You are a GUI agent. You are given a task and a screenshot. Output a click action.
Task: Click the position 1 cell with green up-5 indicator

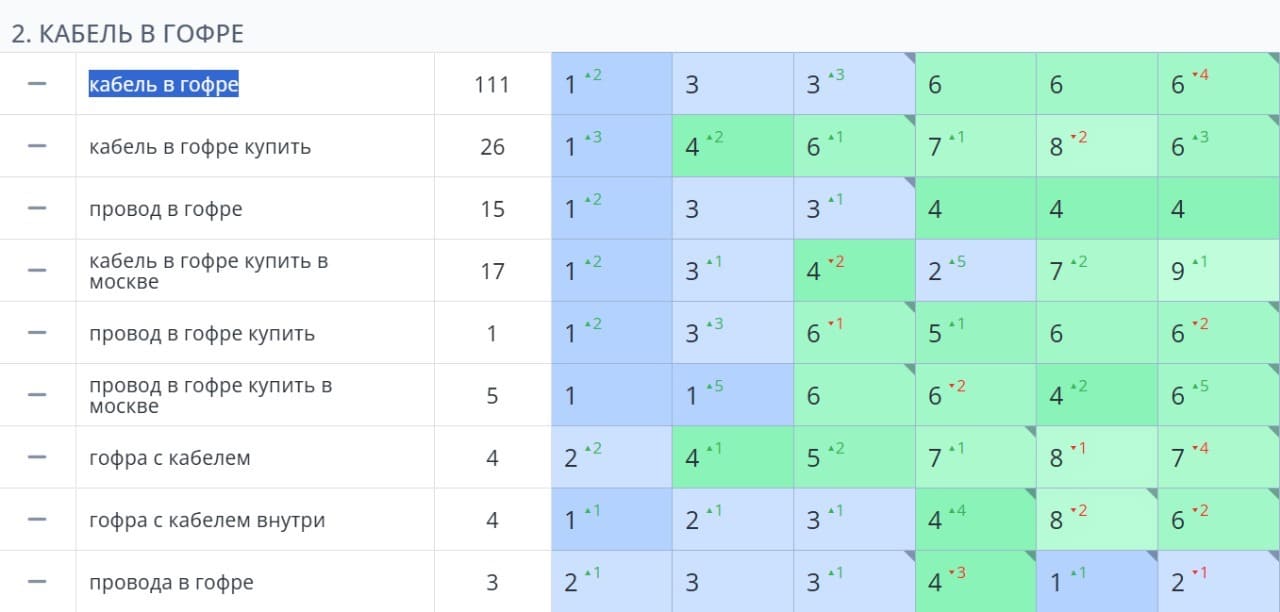(732, 395)
